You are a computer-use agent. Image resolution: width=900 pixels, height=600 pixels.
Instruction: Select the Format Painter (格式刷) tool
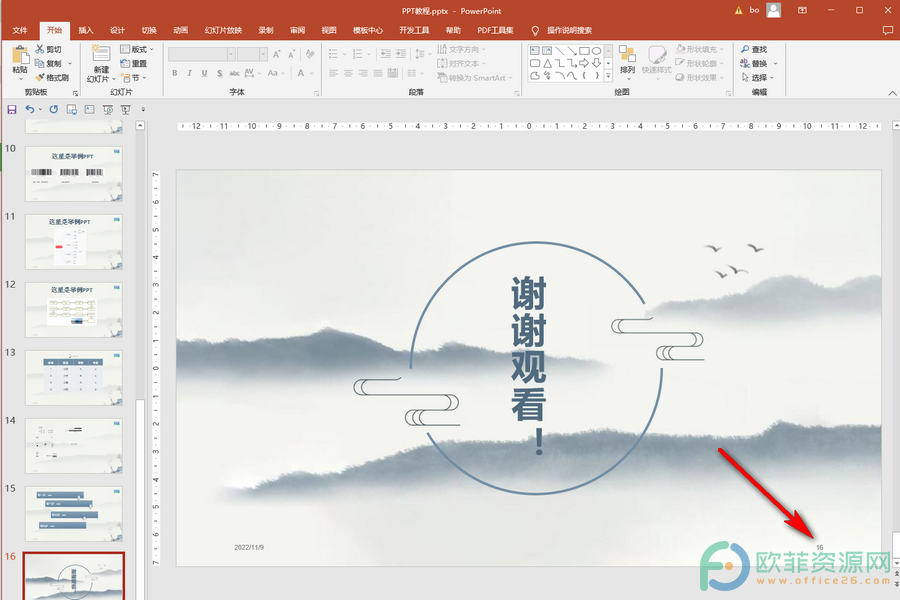(x=52, y=78)
